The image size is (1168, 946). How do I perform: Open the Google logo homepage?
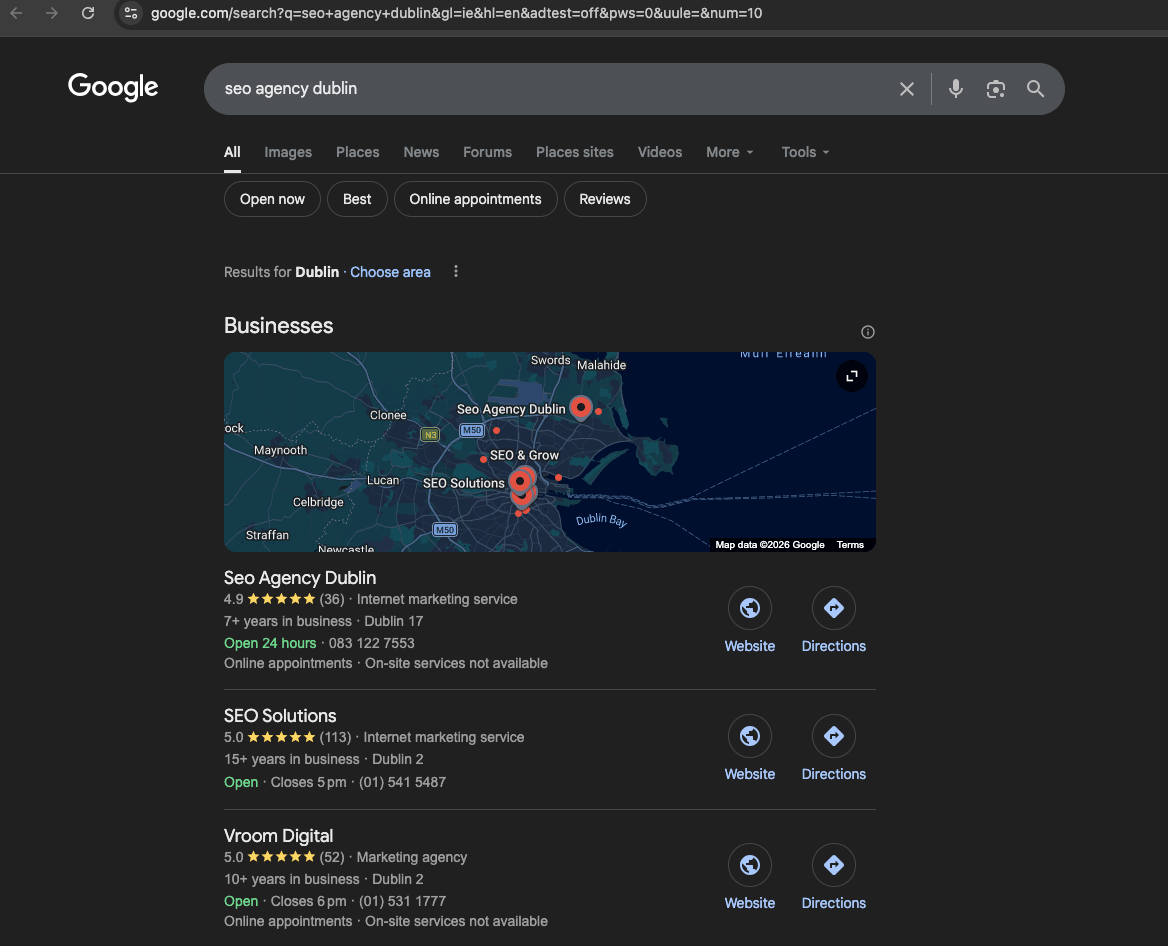tap(113, 87)
